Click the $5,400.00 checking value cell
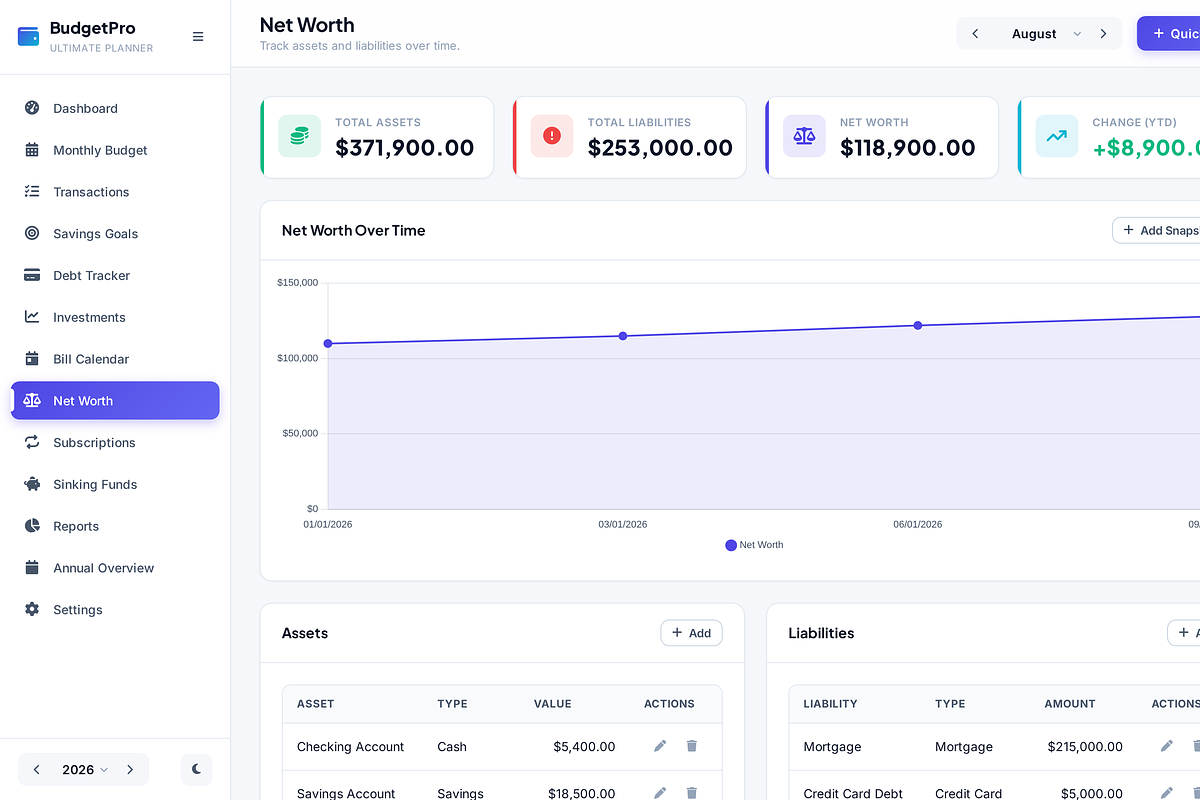 (x=584, y=747)
